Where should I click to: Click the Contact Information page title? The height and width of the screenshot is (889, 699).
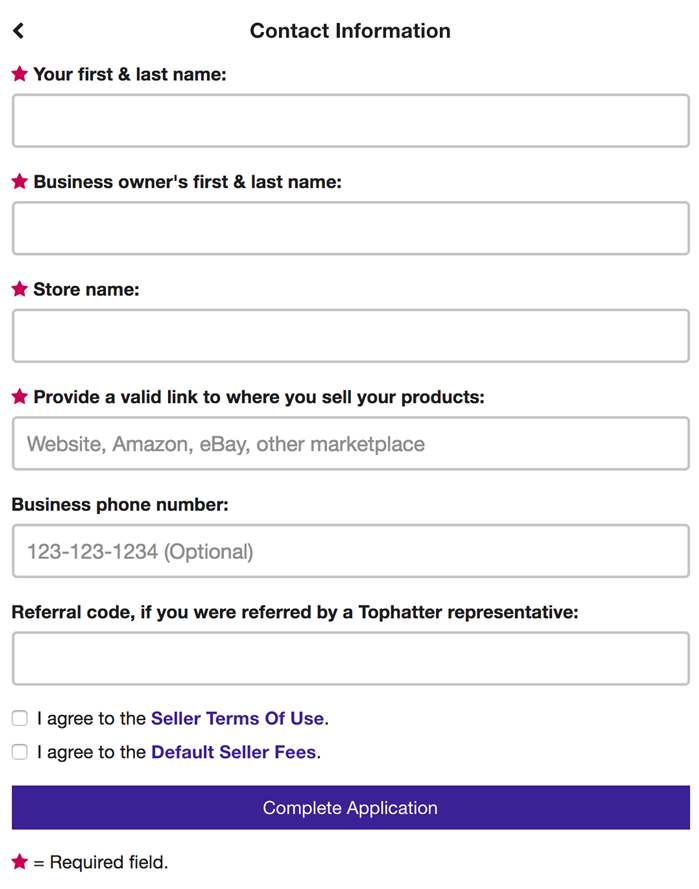click(350, 31)
